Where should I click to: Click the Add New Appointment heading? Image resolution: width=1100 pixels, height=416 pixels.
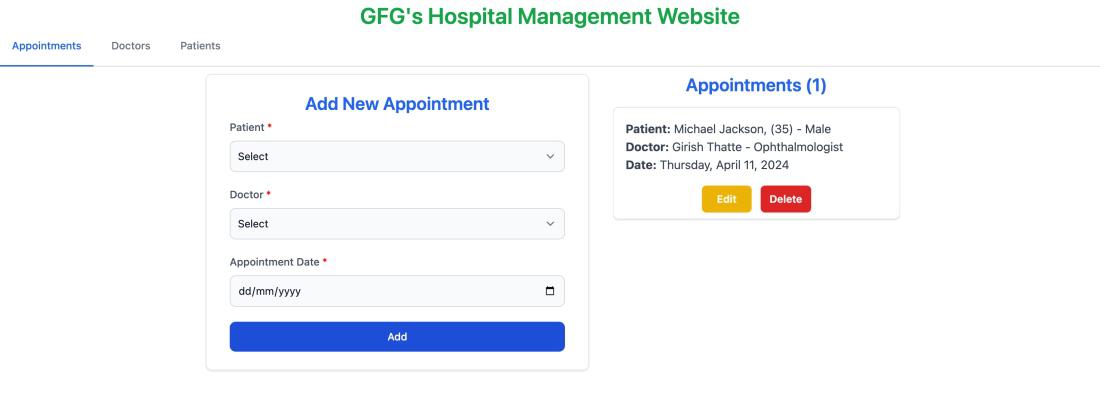point(397,103)
